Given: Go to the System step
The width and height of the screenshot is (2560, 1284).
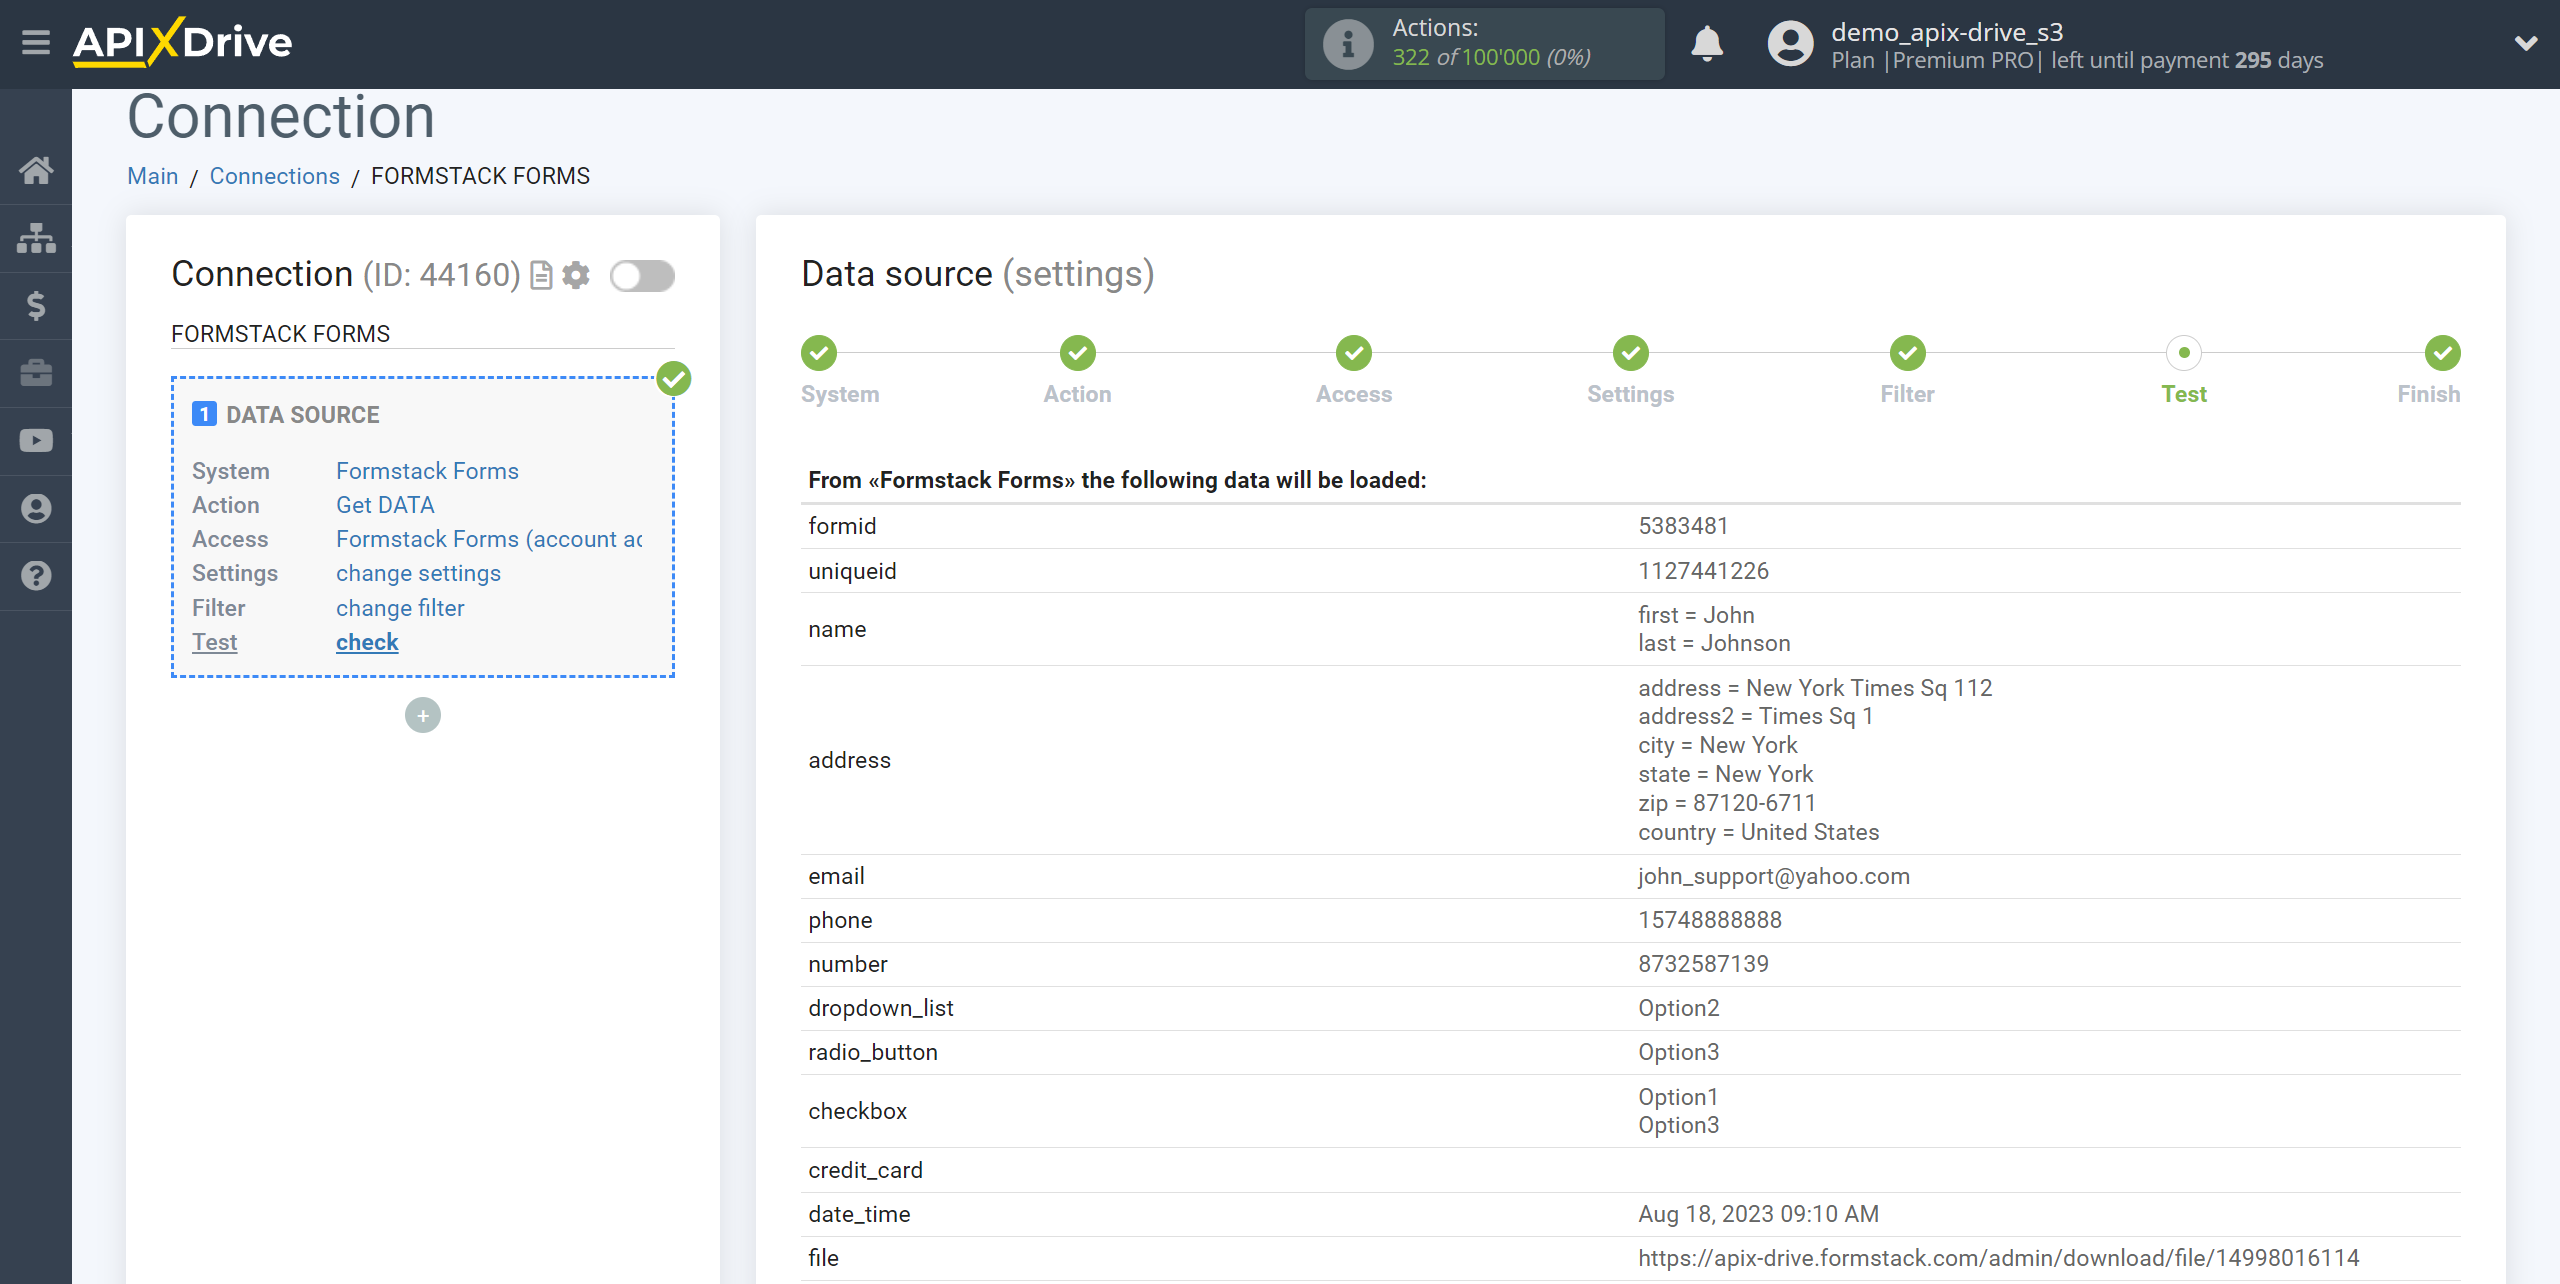Looking at the screenshot, I should point(840,394).
